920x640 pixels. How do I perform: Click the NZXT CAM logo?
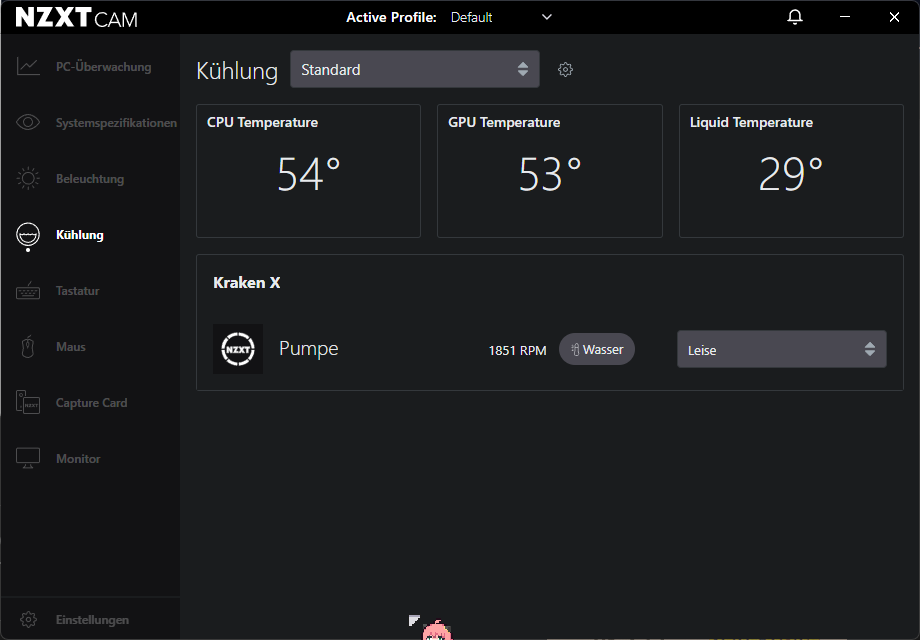tap(76, 18)
